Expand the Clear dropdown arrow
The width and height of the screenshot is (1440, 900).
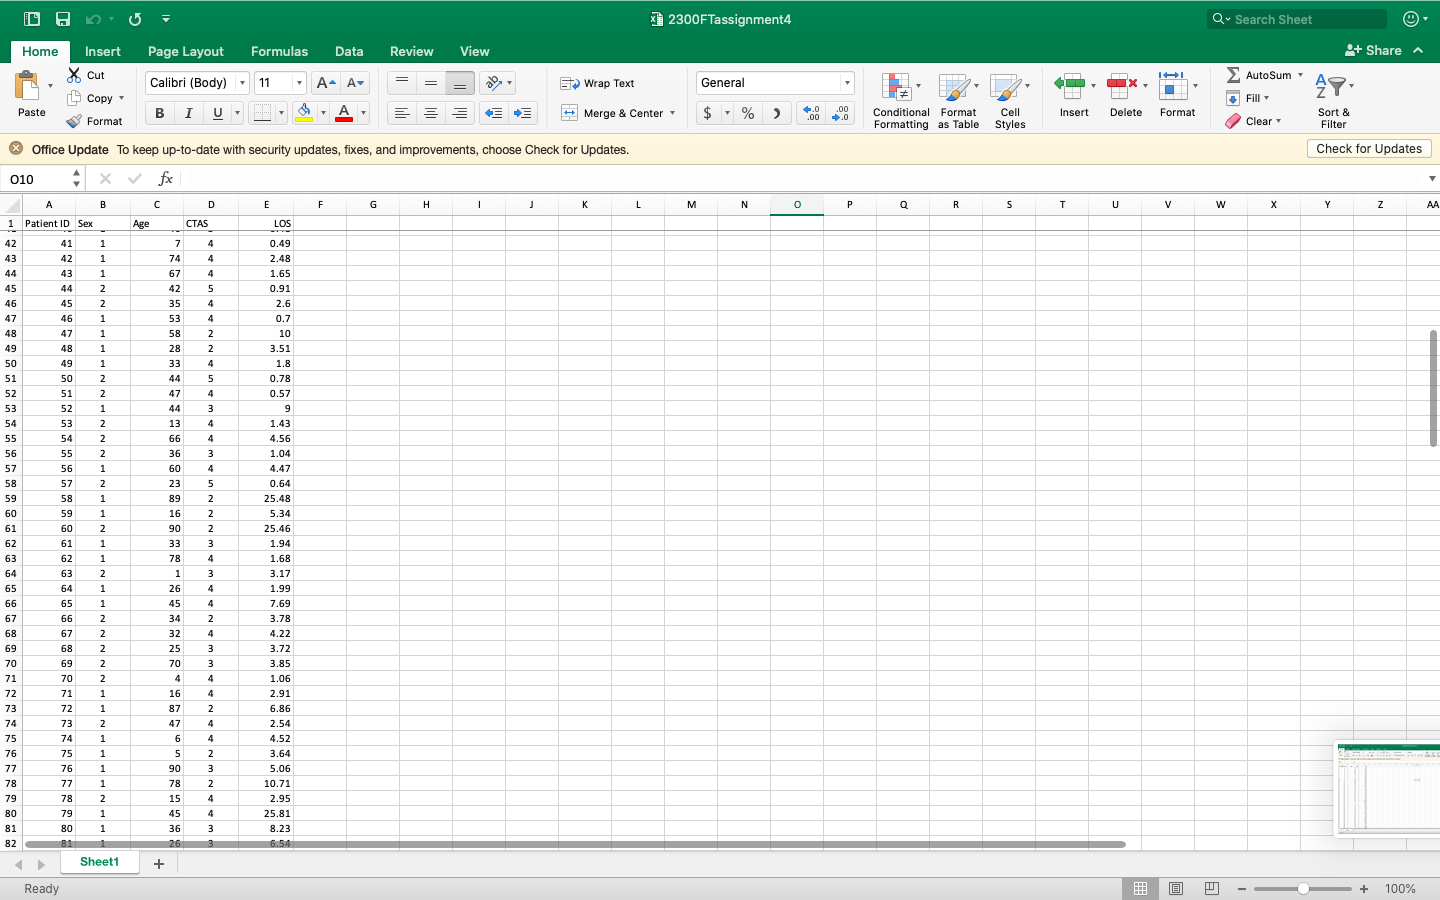tap(1278, 121)
